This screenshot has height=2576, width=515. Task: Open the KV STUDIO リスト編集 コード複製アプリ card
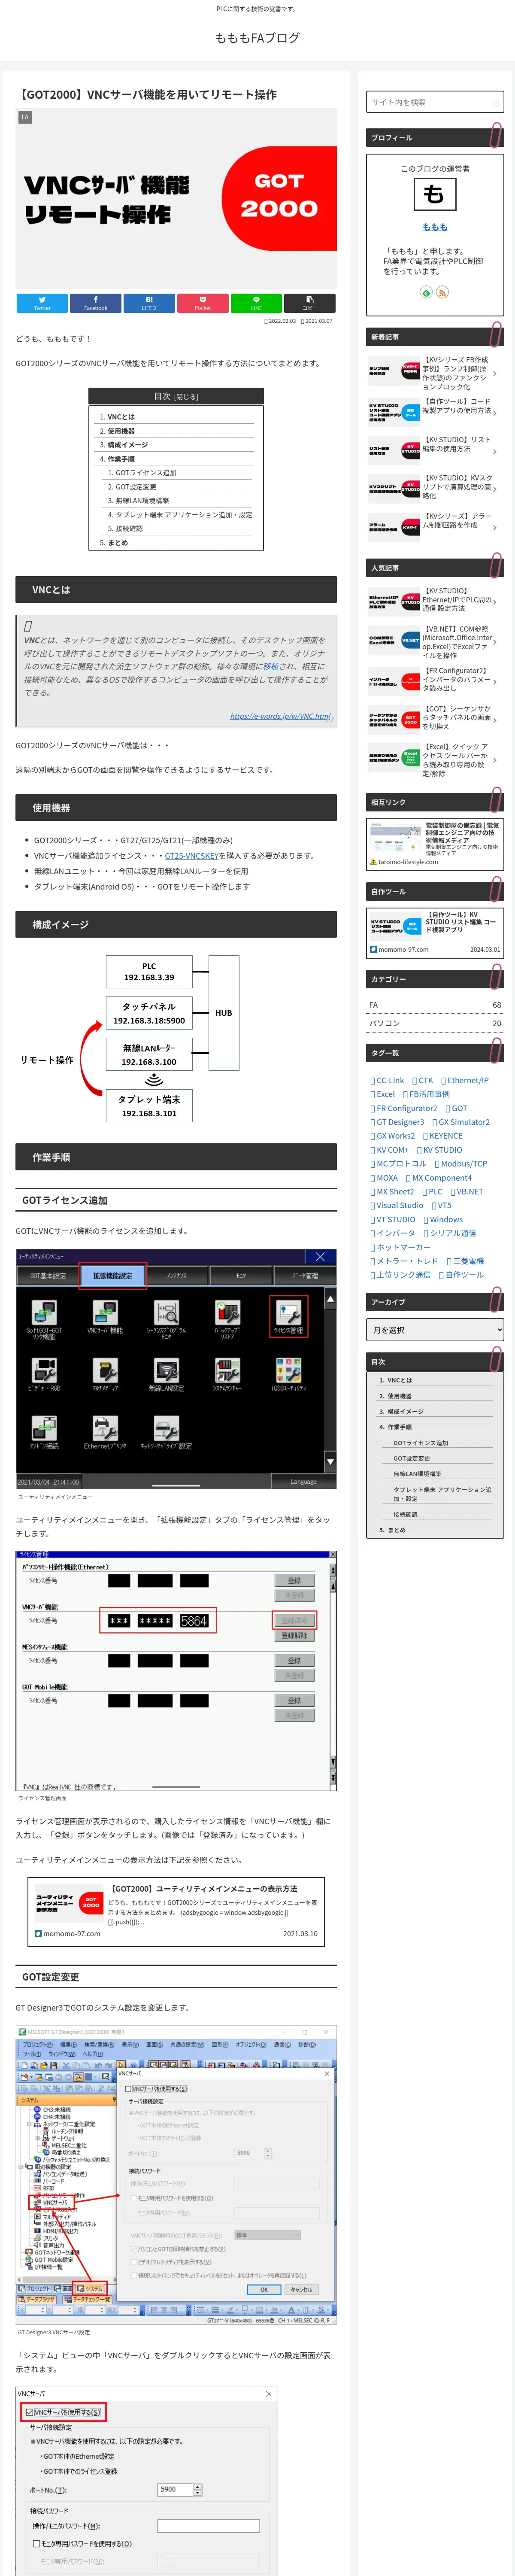click(435, 933)
